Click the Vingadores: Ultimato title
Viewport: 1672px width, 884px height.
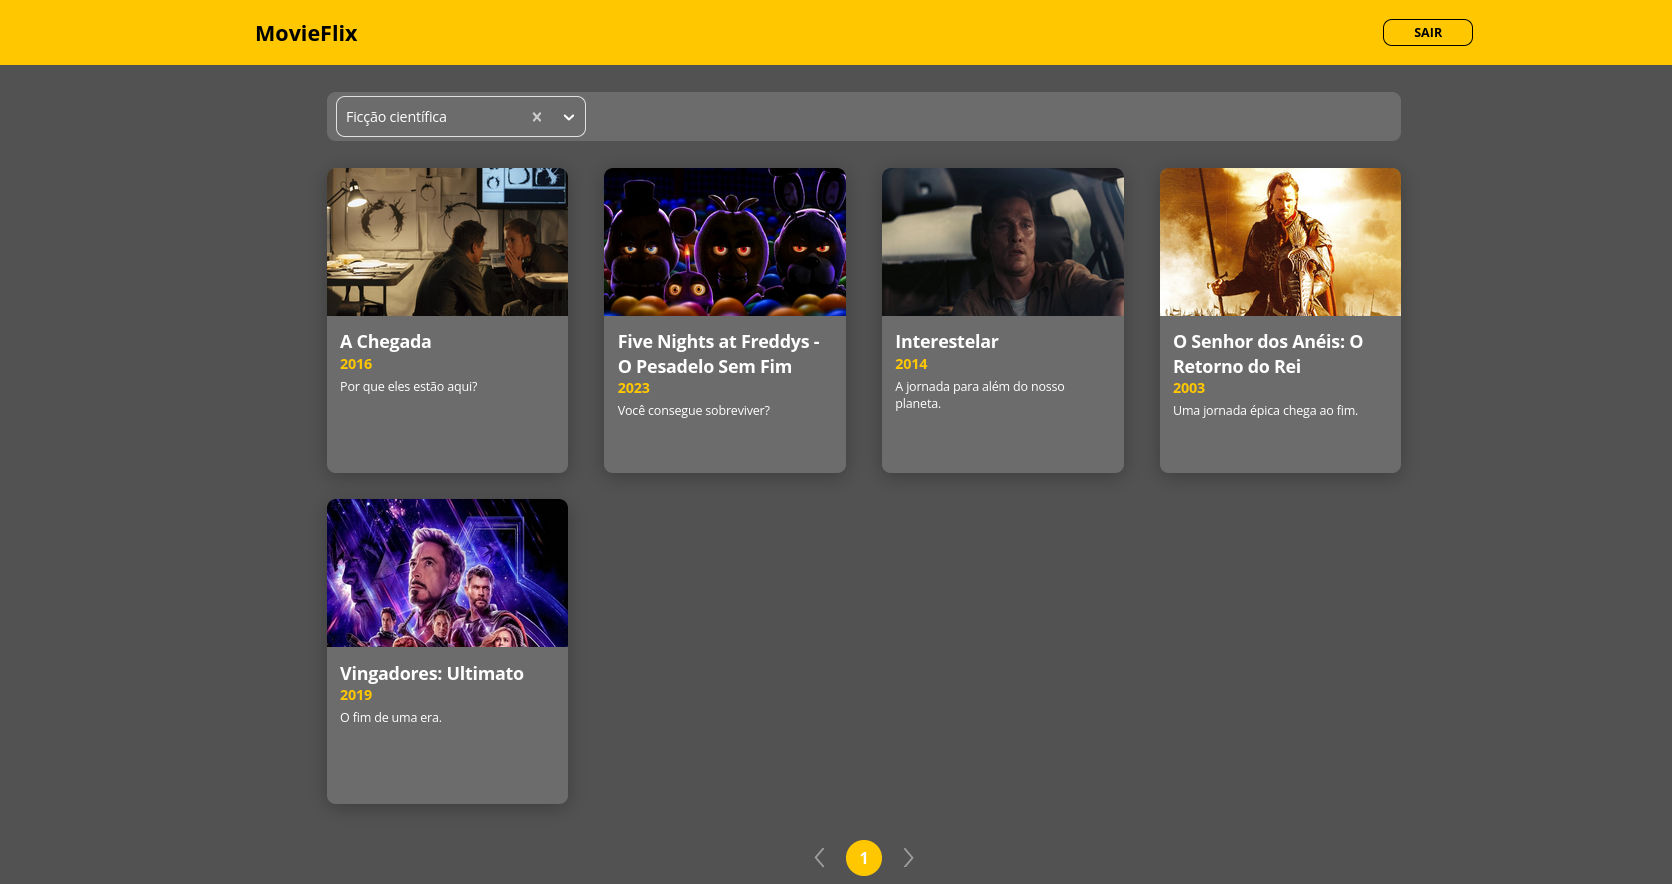tap(431, 673)
